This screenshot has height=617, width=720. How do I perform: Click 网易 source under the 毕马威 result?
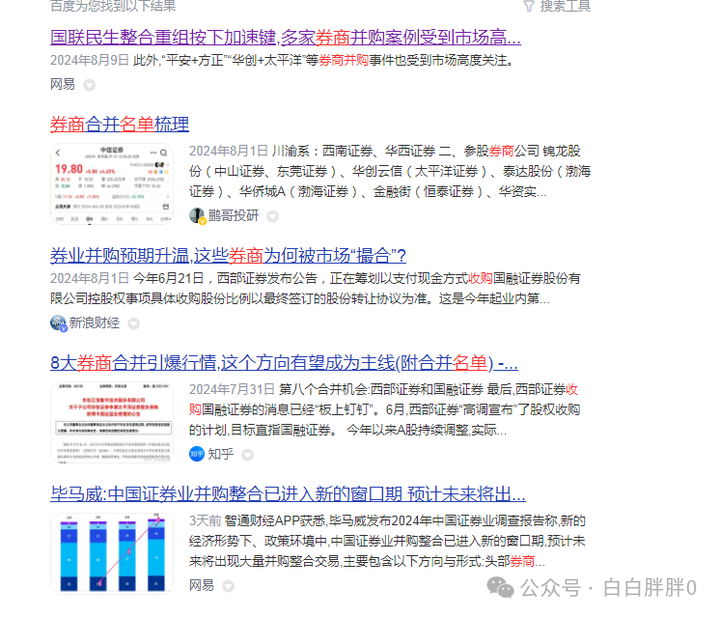click(202, 585)
